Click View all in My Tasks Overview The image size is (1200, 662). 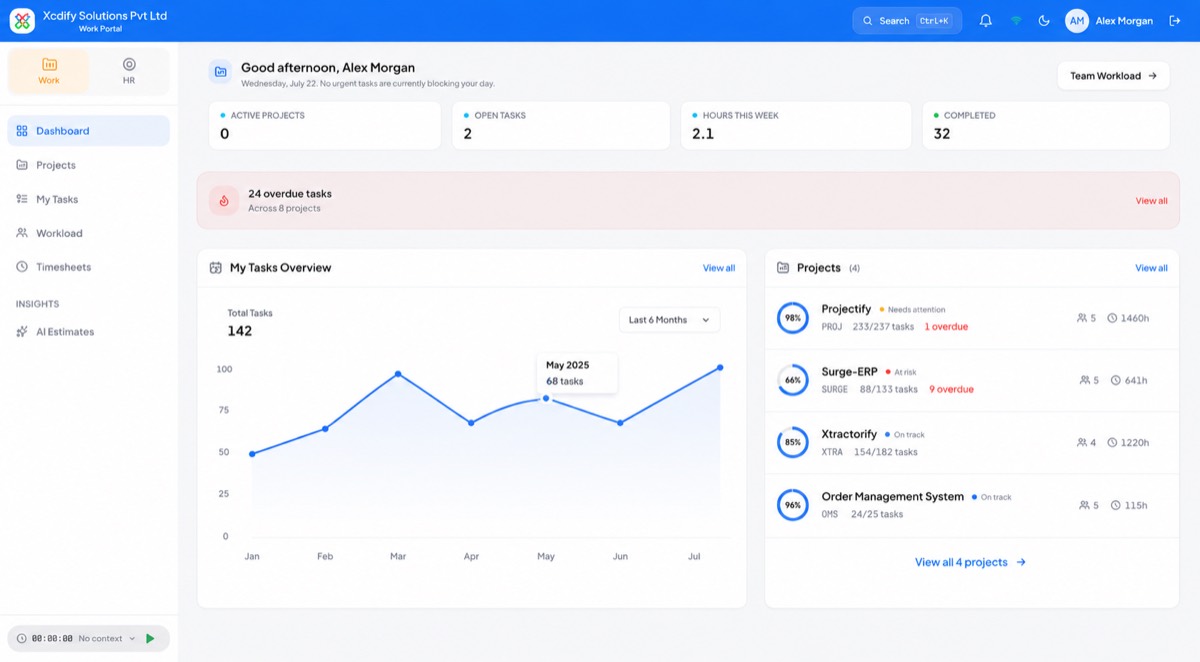tap(719, 268)
